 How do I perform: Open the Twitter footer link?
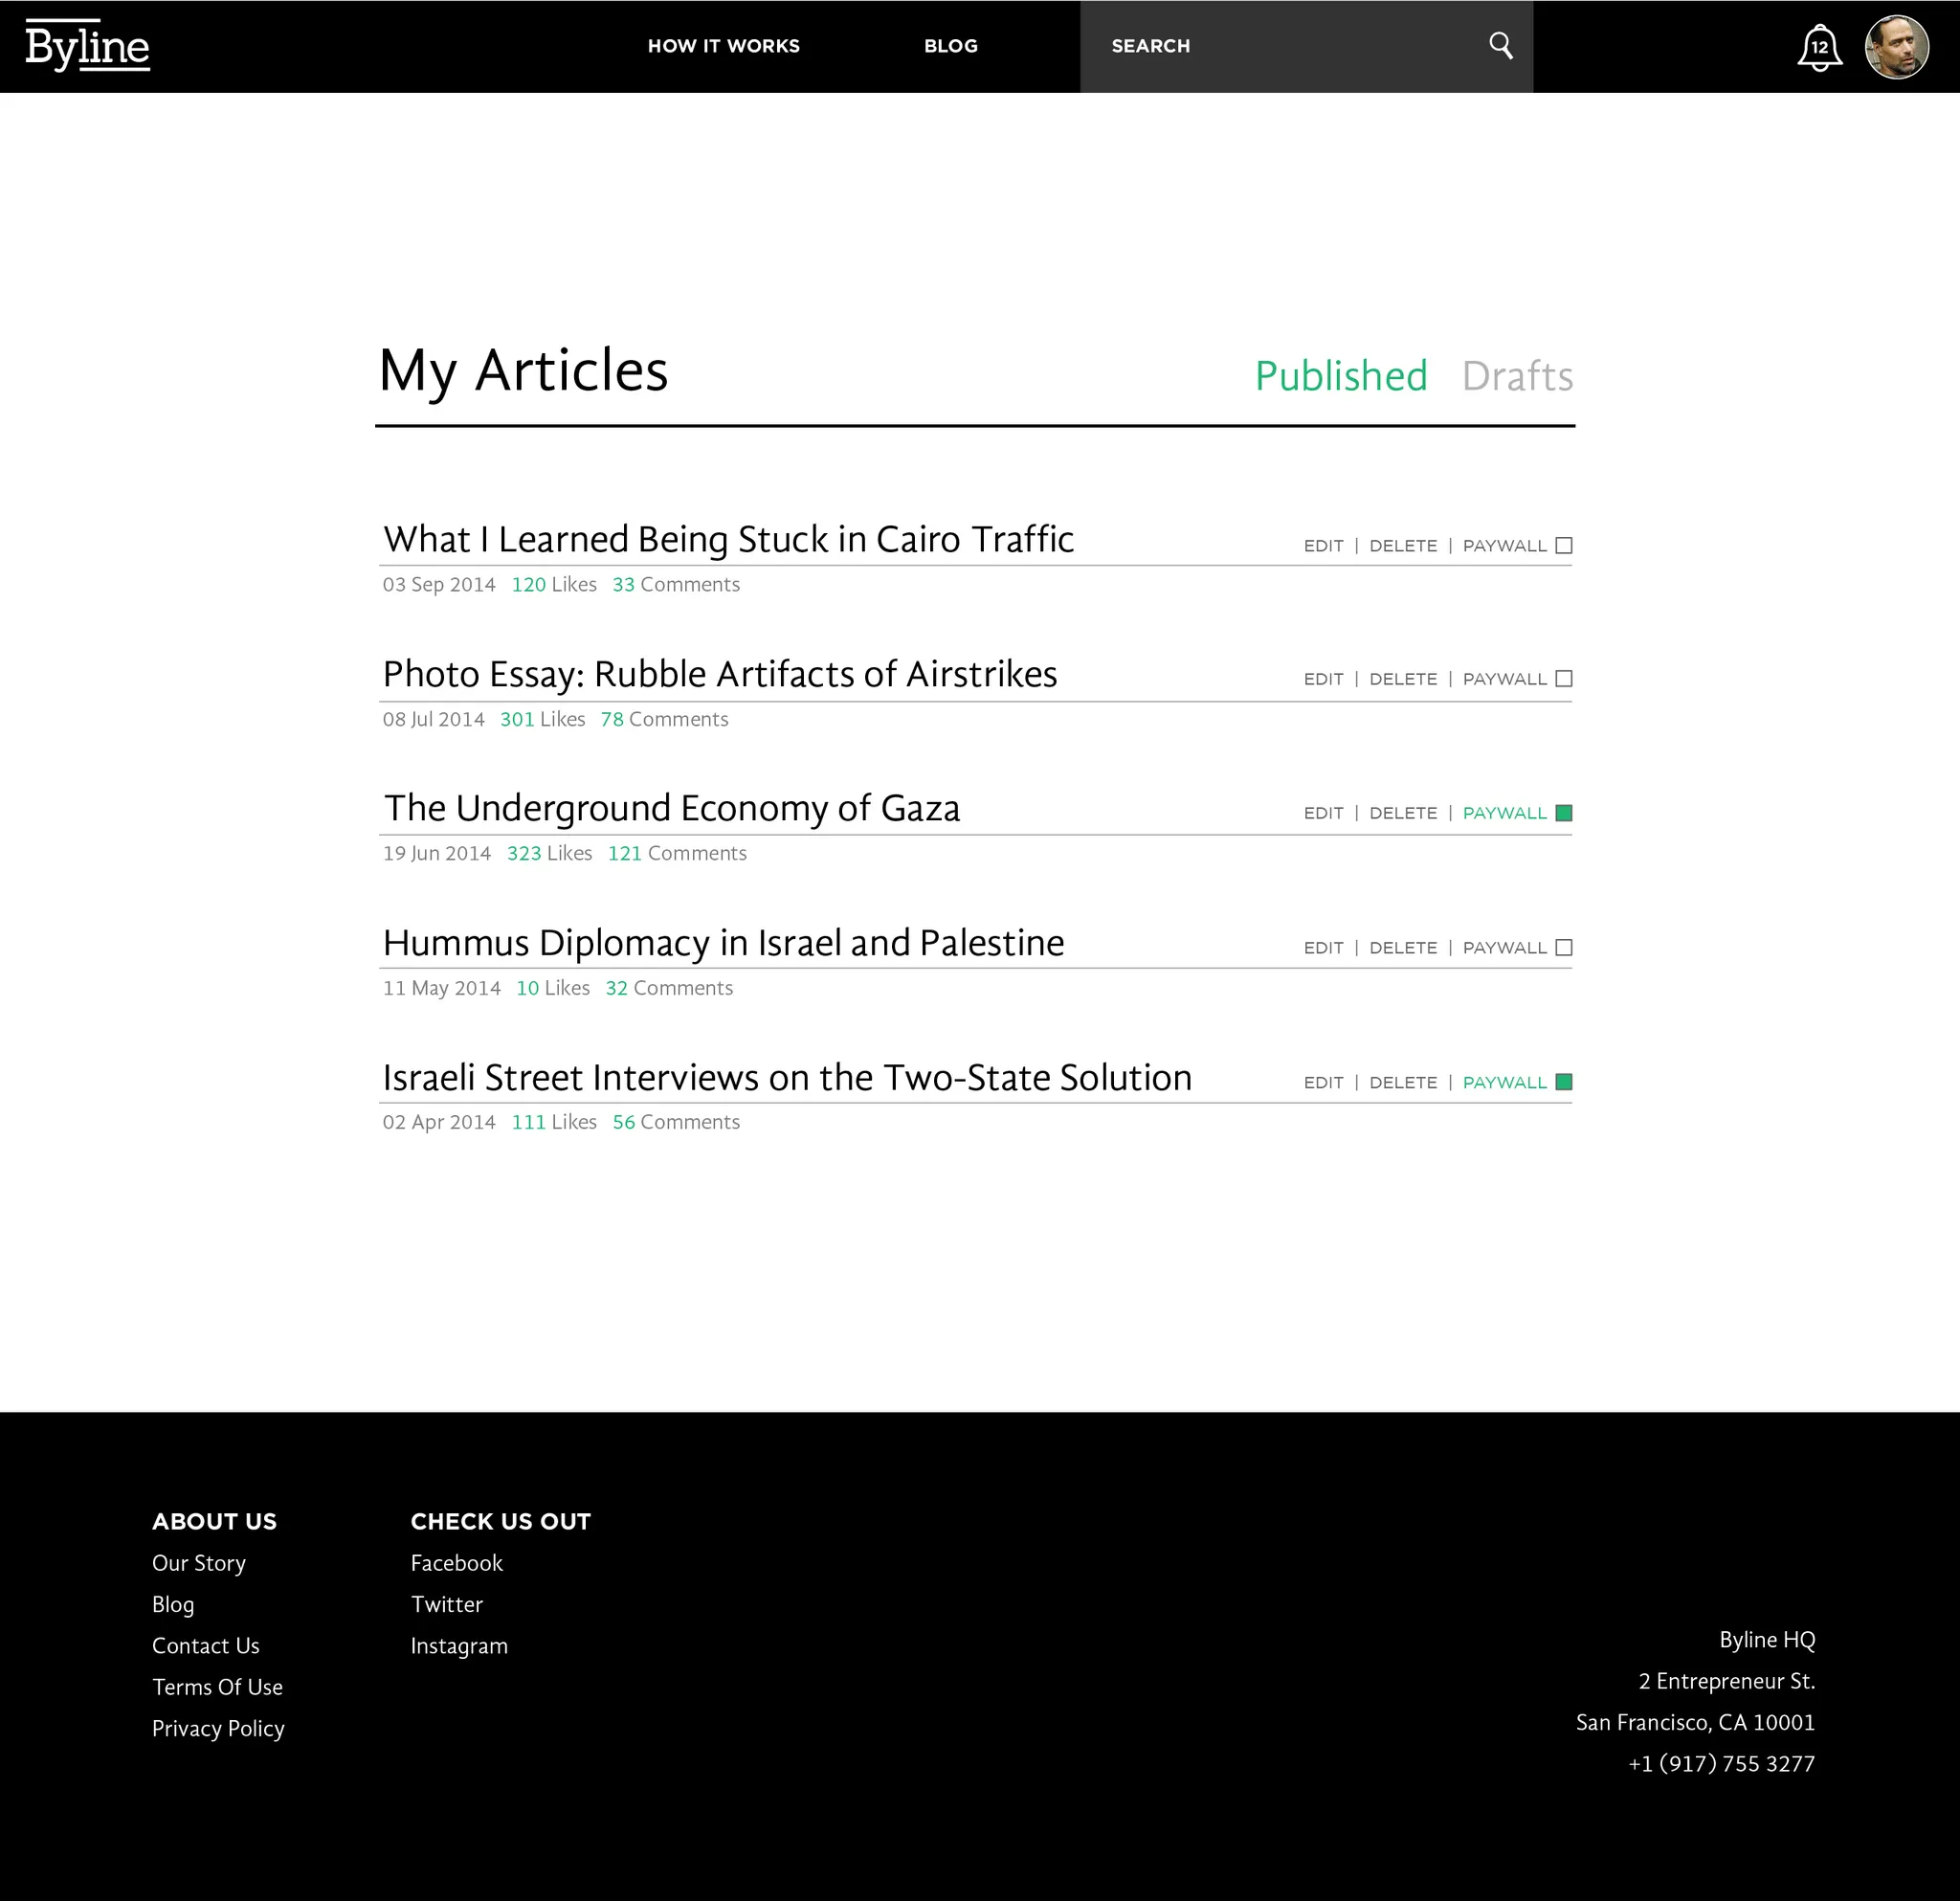click(446, 1604)
